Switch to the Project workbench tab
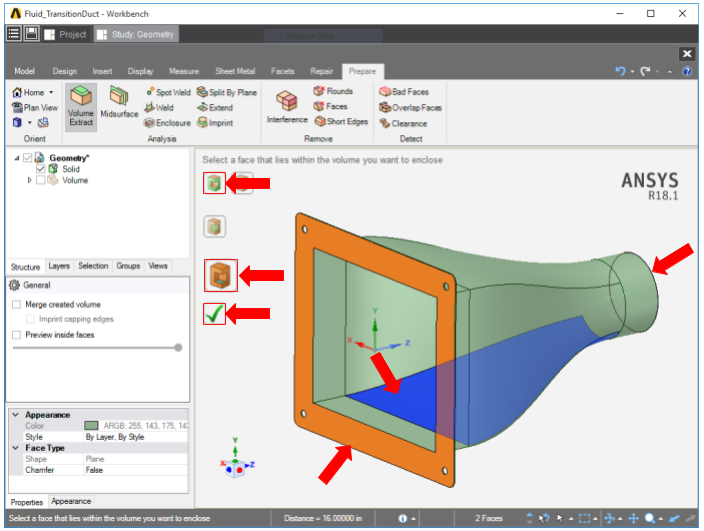704x531 pixels. 66,34
